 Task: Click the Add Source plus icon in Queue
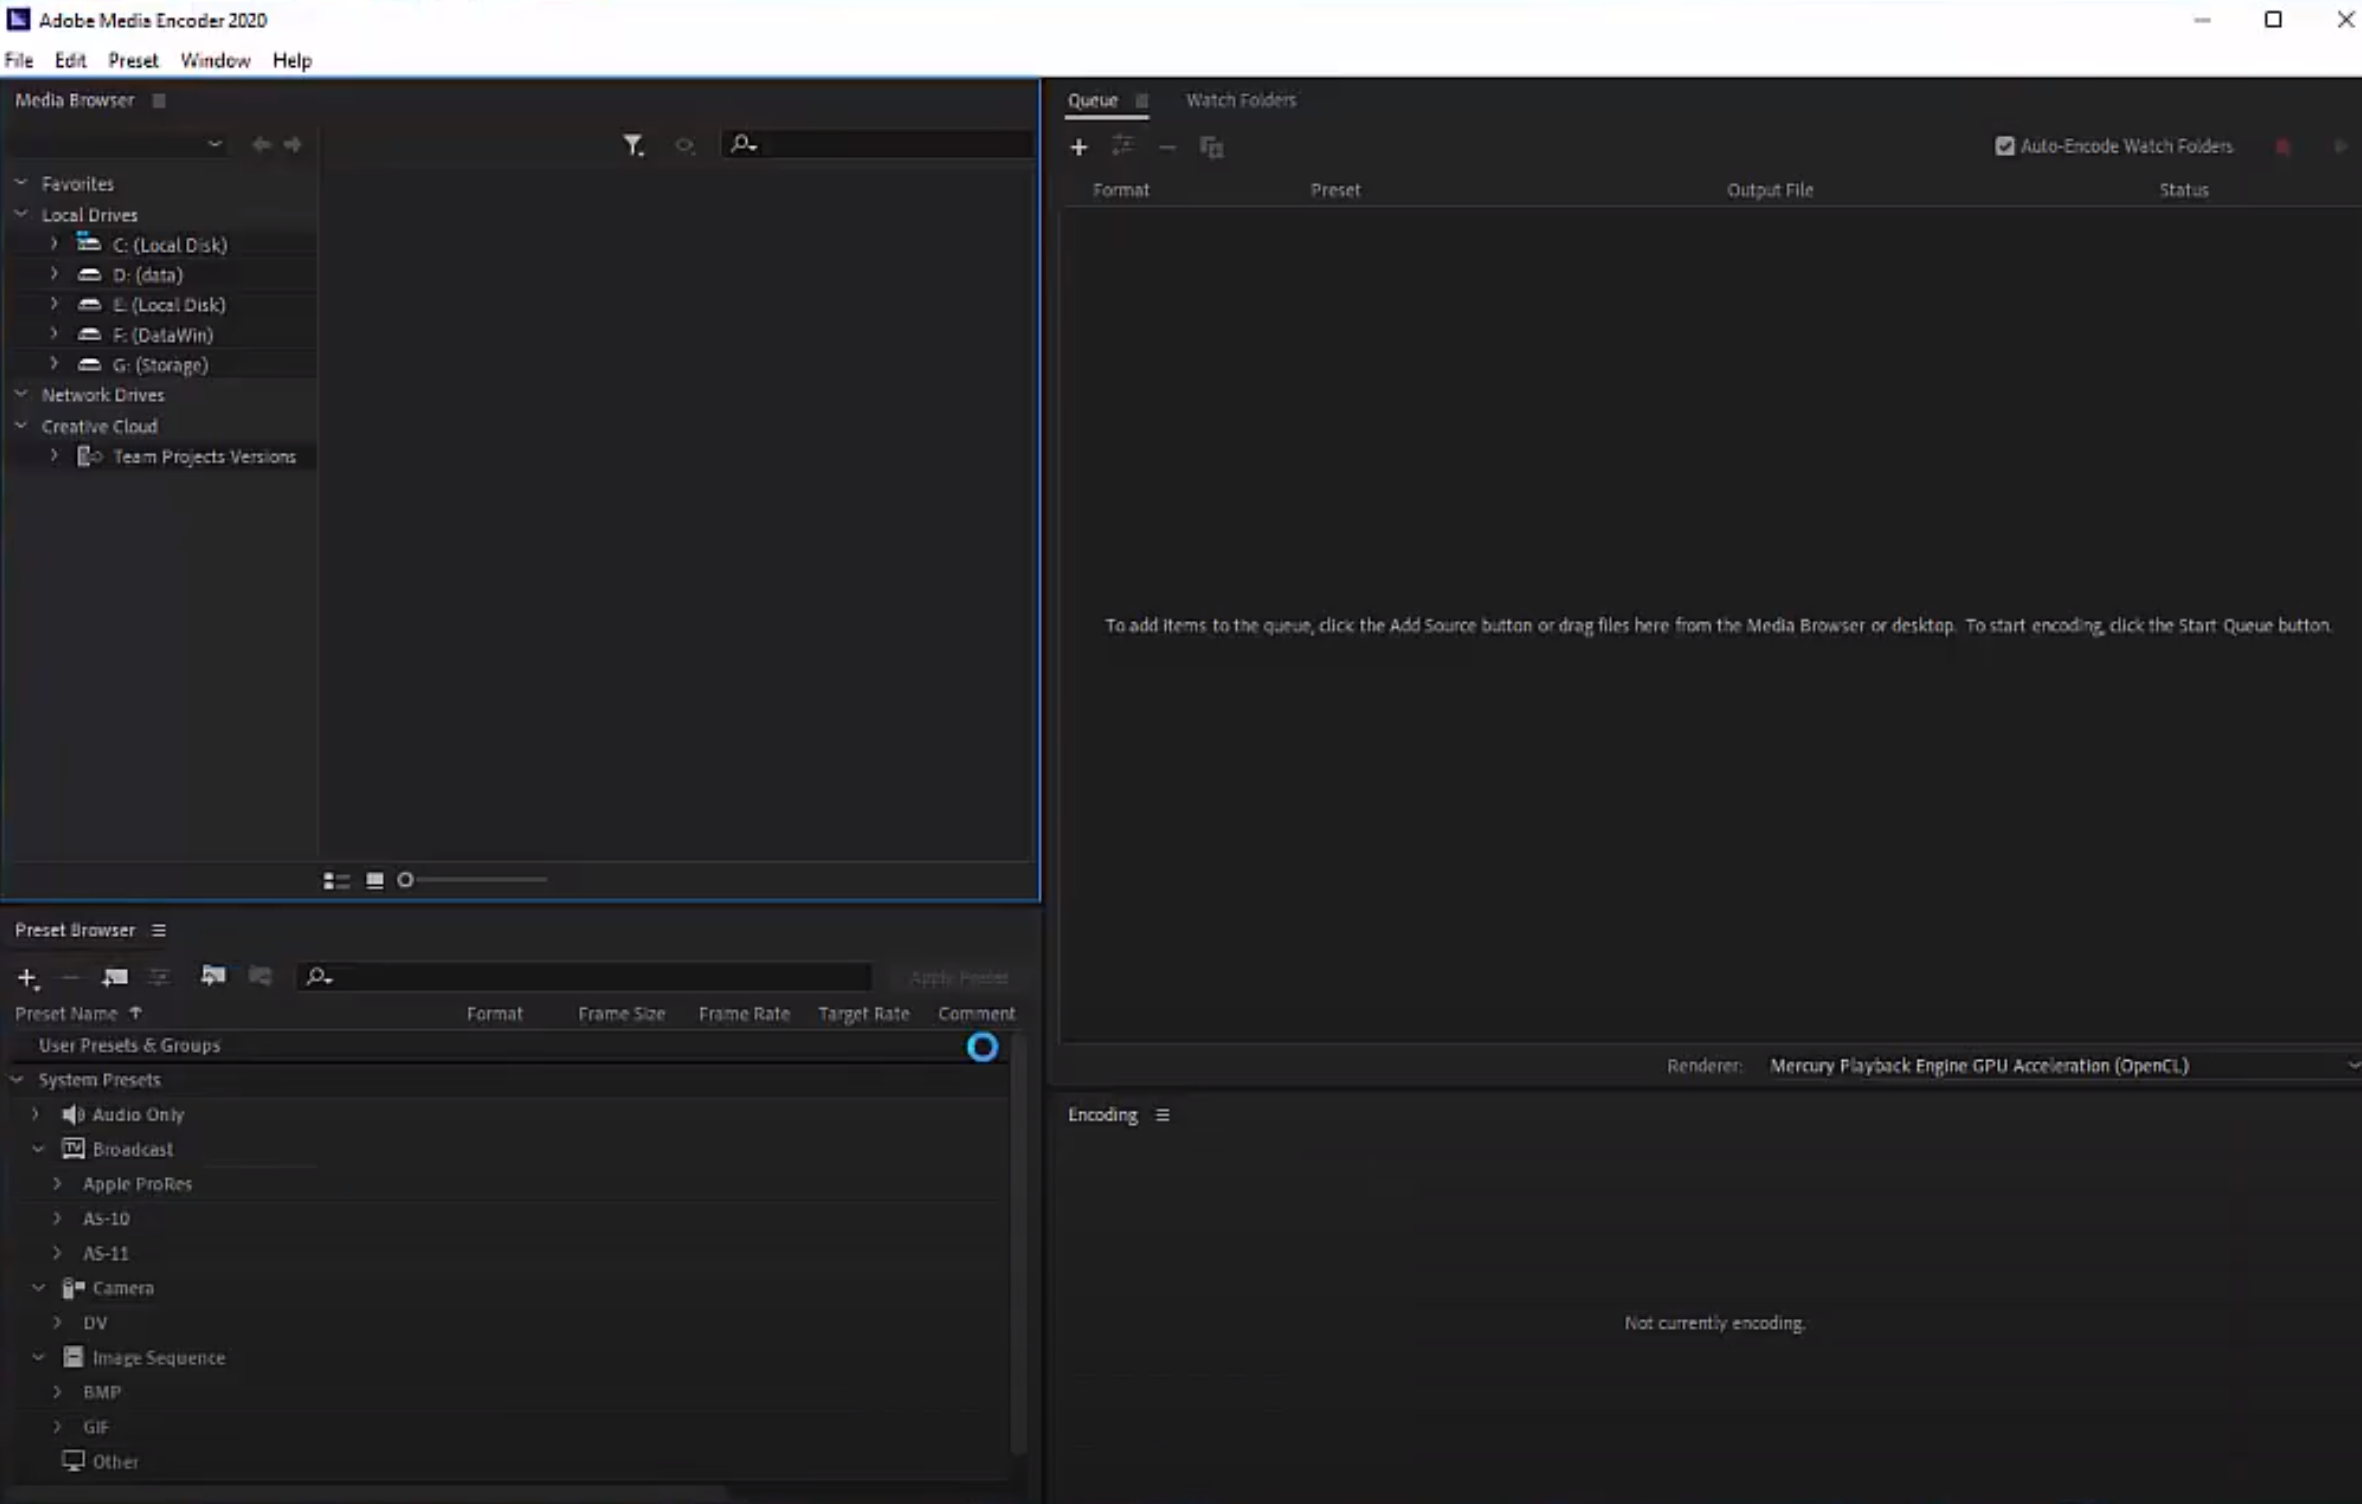point(1078,147)
